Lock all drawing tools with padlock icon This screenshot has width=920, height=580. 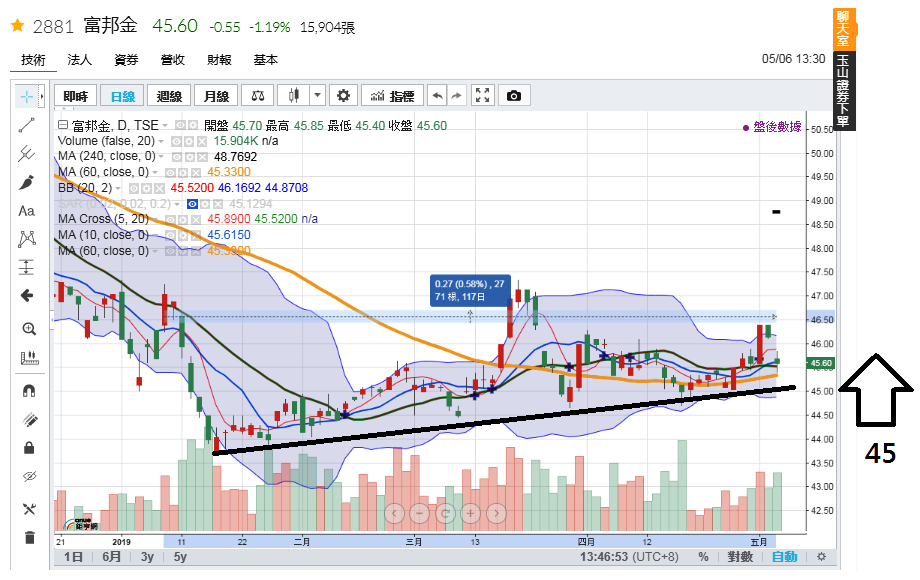click(x=29, y=448)
